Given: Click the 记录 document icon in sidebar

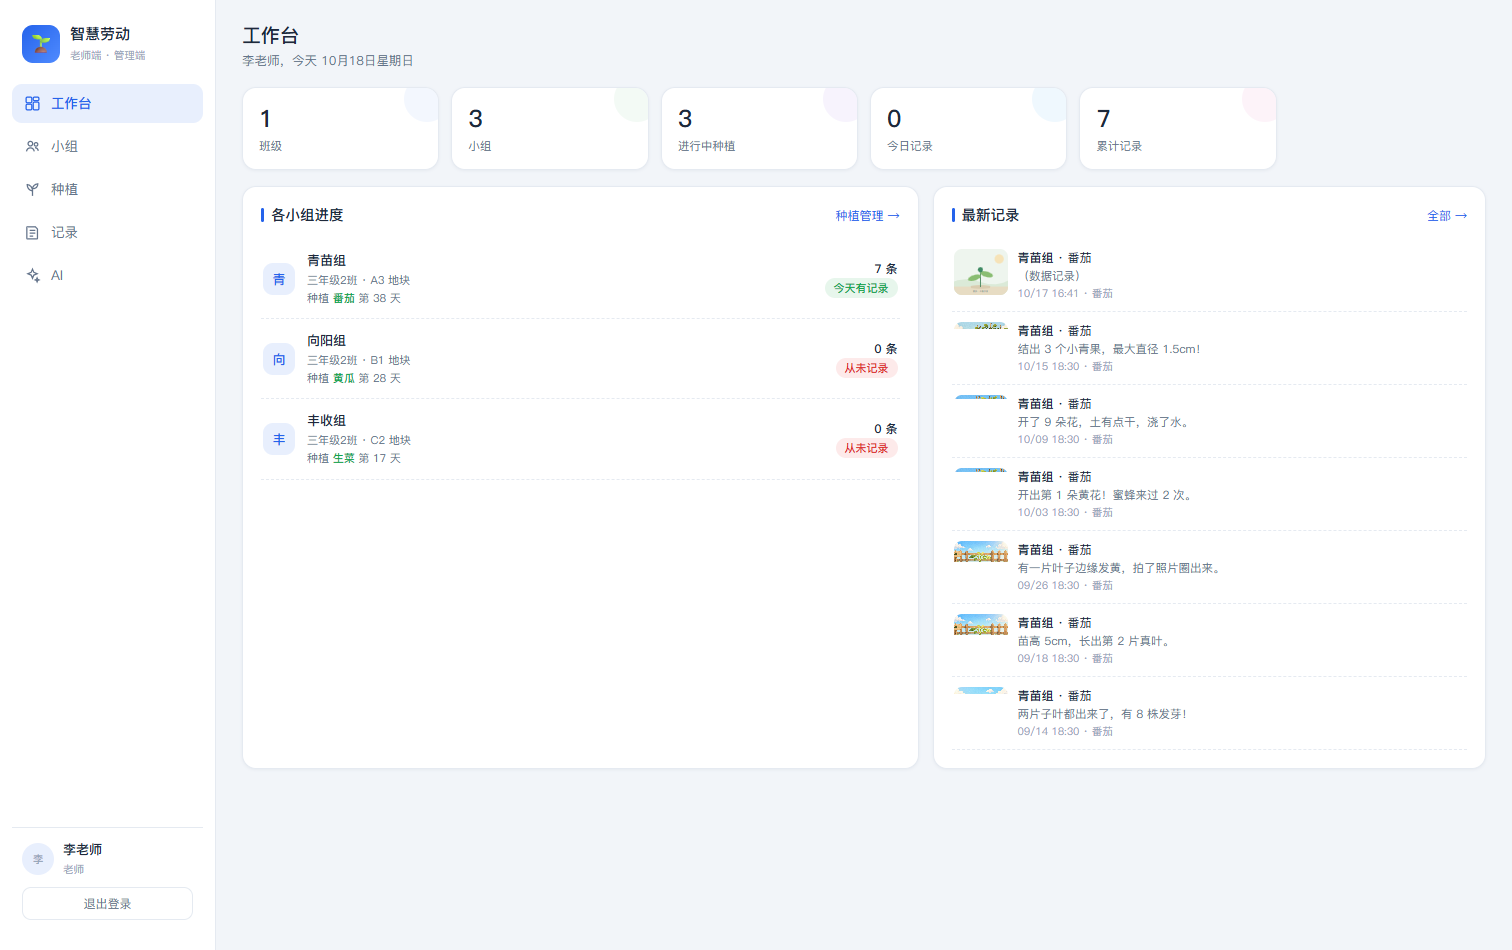Looking at the screenshot, I should 33,233.
